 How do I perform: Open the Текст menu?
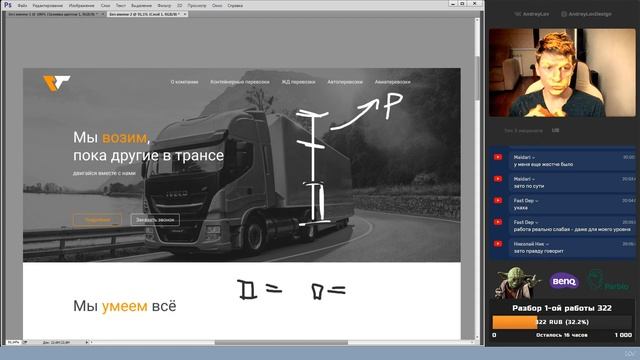(121, 6)
